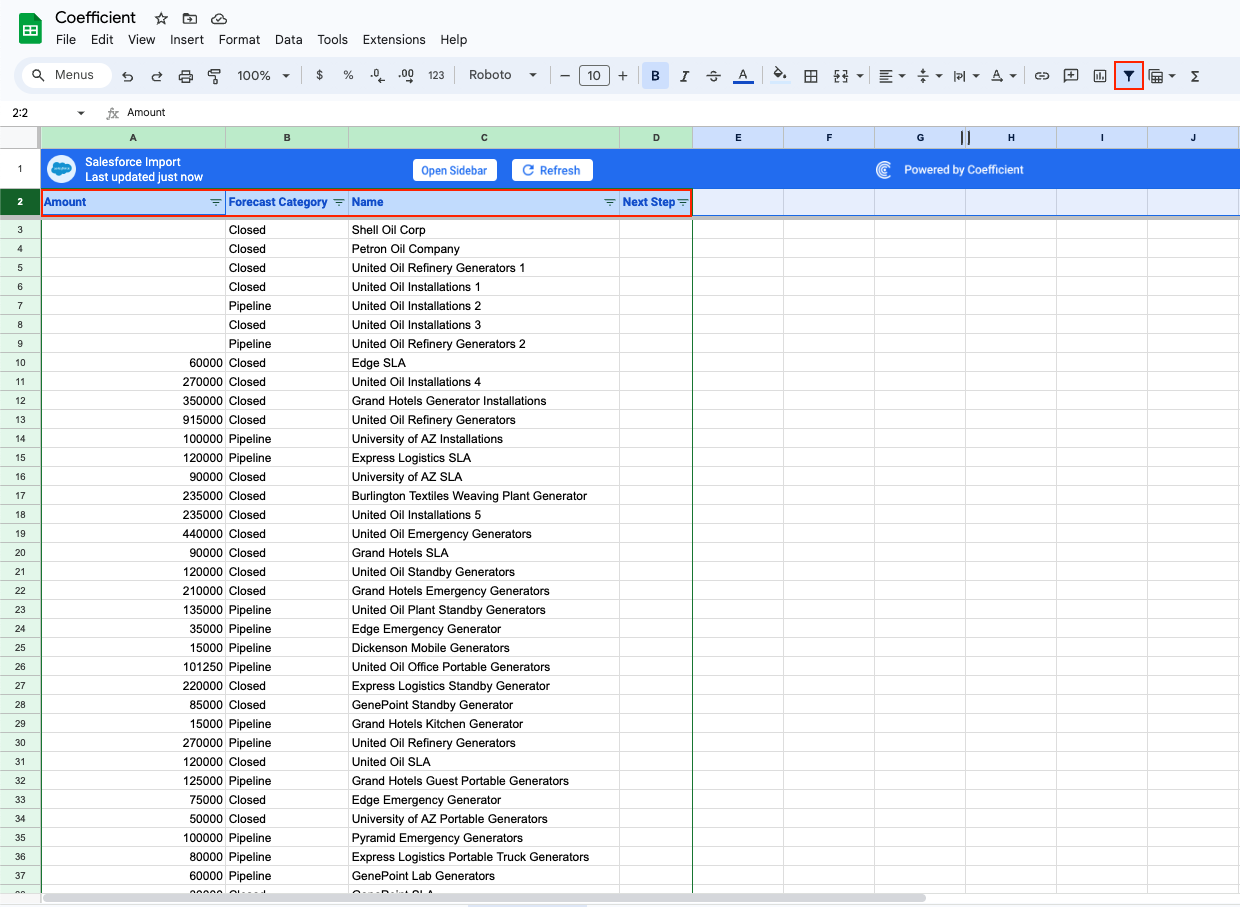Screen dimensions: 1240x907
Task: Open the File menu
Action: [x=66, y=40]
